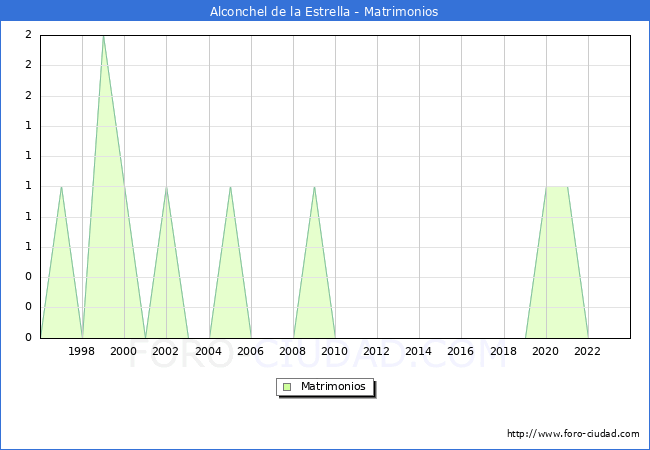Click the 1998 x-axis label
This screenshot has width=650, height=450.
click(x=81, y=351)
